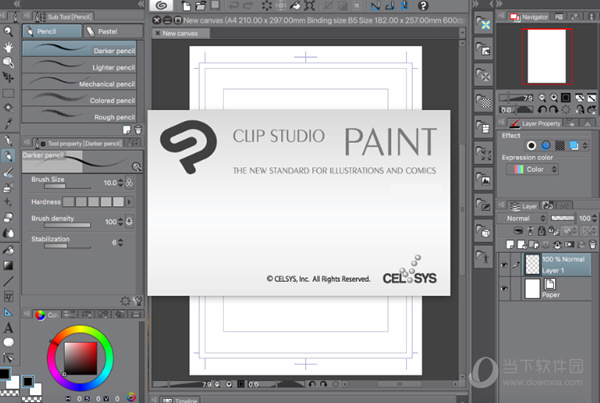Select the Eyedropper tool
The width and height of the screenshot is (600, 403).
(8, 124)
